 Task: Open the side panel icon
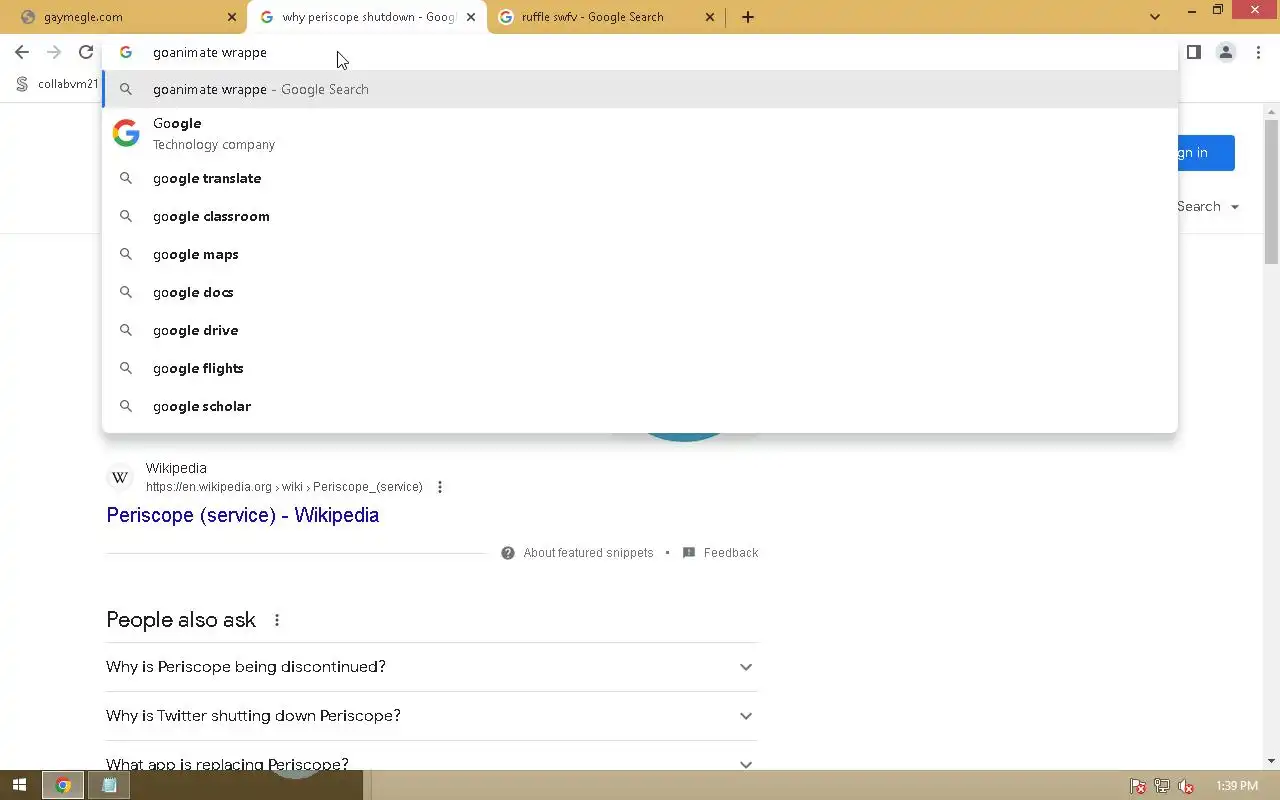pyautogui.click(x=1193, y=52)
